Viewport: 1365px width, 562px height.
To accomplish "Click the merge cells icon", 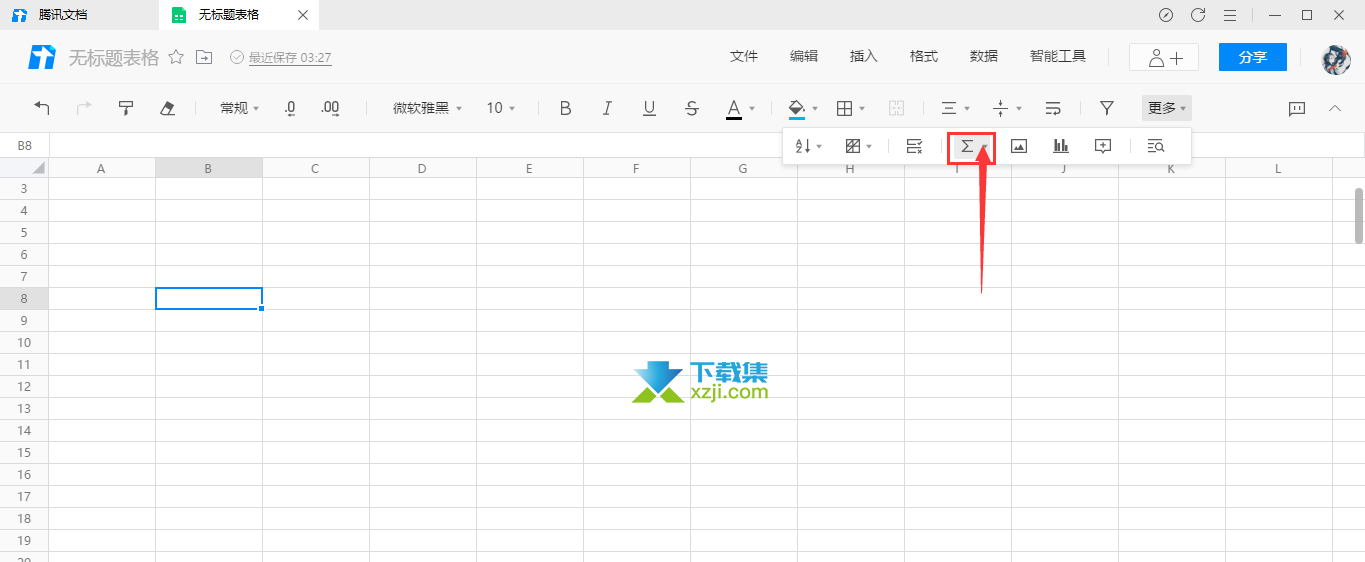I will point(897,108).
